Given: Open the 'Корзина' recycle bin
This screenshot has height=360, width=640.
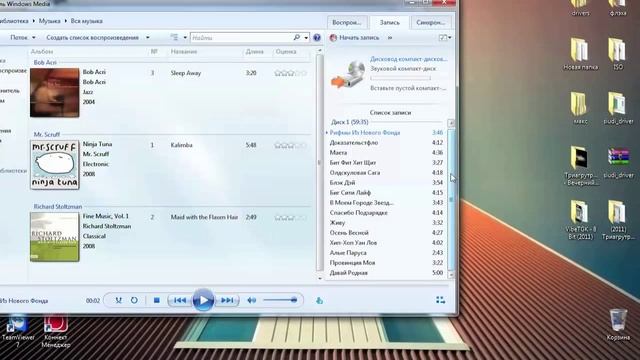Looking at the screenshot, I should 618,325.
